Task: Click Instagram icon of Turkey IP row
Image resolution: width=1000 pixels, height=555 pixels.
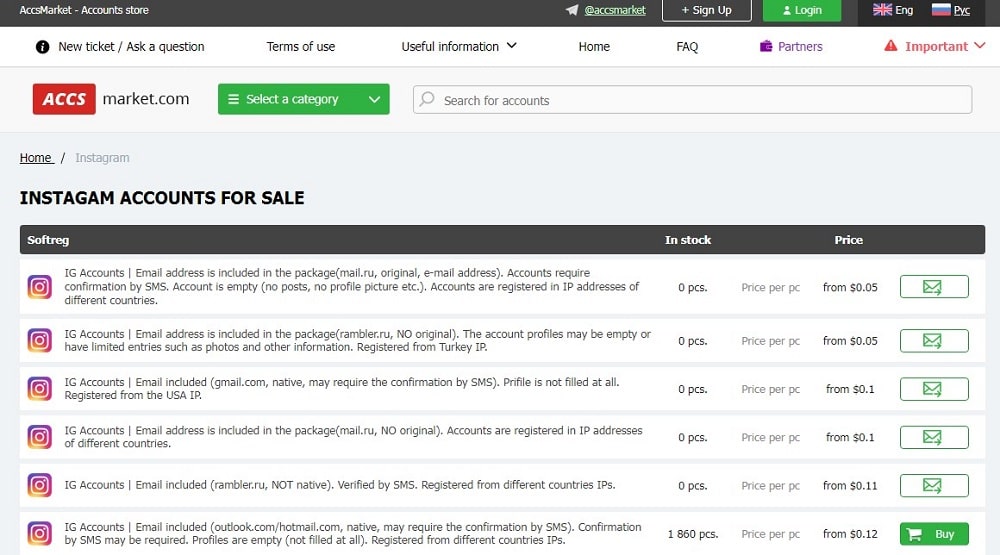Action: (40, 340)
